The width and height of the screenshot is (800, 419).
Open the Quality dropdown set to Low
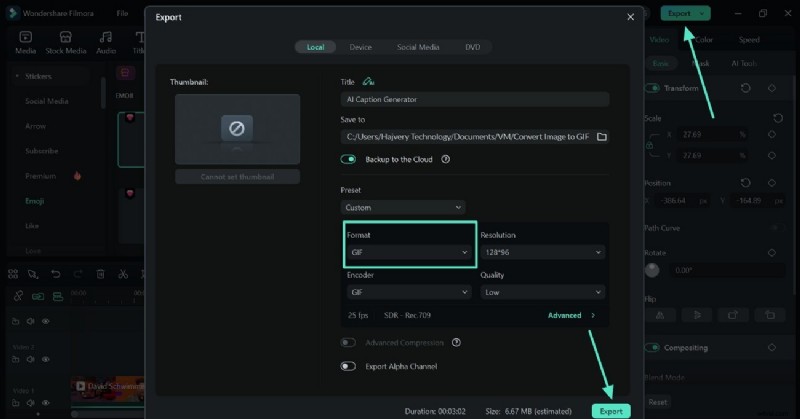542,292
